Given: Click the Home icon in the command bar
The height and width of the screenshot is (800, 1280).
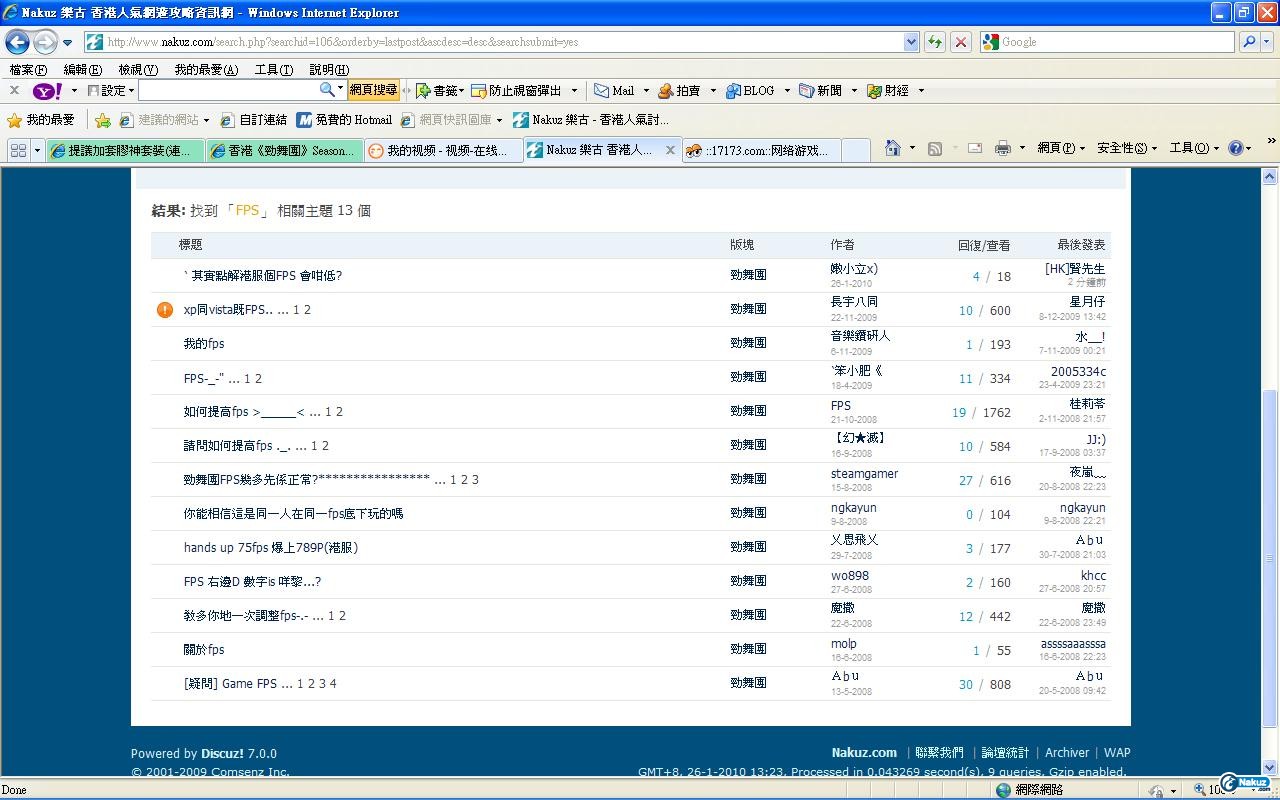Looking at the screenshot, I should pos(893,148).
